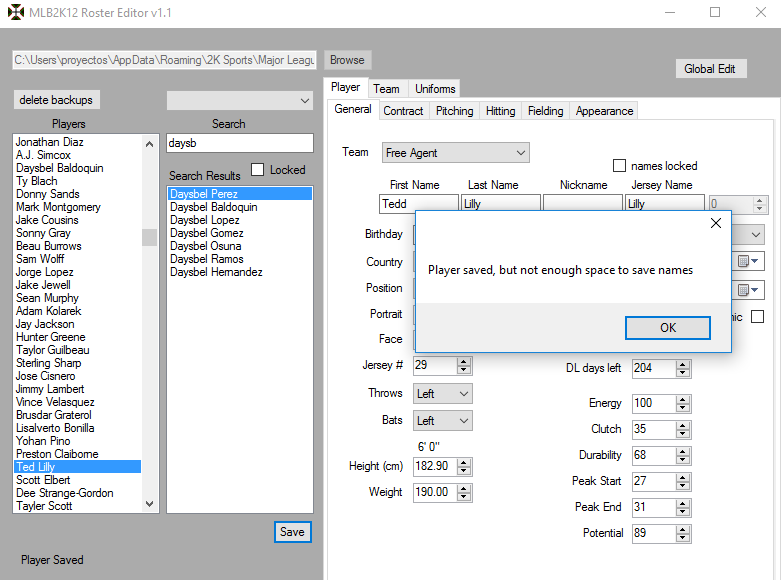The height and width of the screenshot is (580, 781).
Task: Click the Players list scrollbar thumb
Action: [x=149, y=237]
